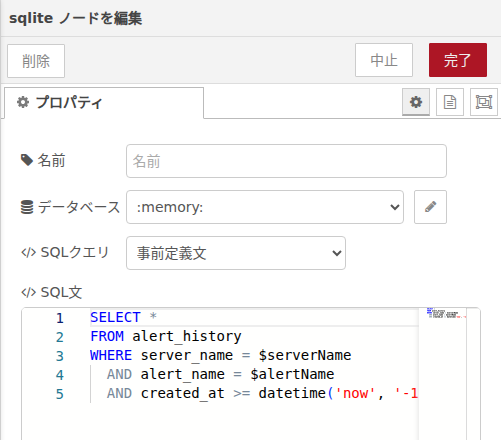Open the 事前定義文 SQL query dropdown
Viewport: 501px width, 440px height.
tap(236, 253)
